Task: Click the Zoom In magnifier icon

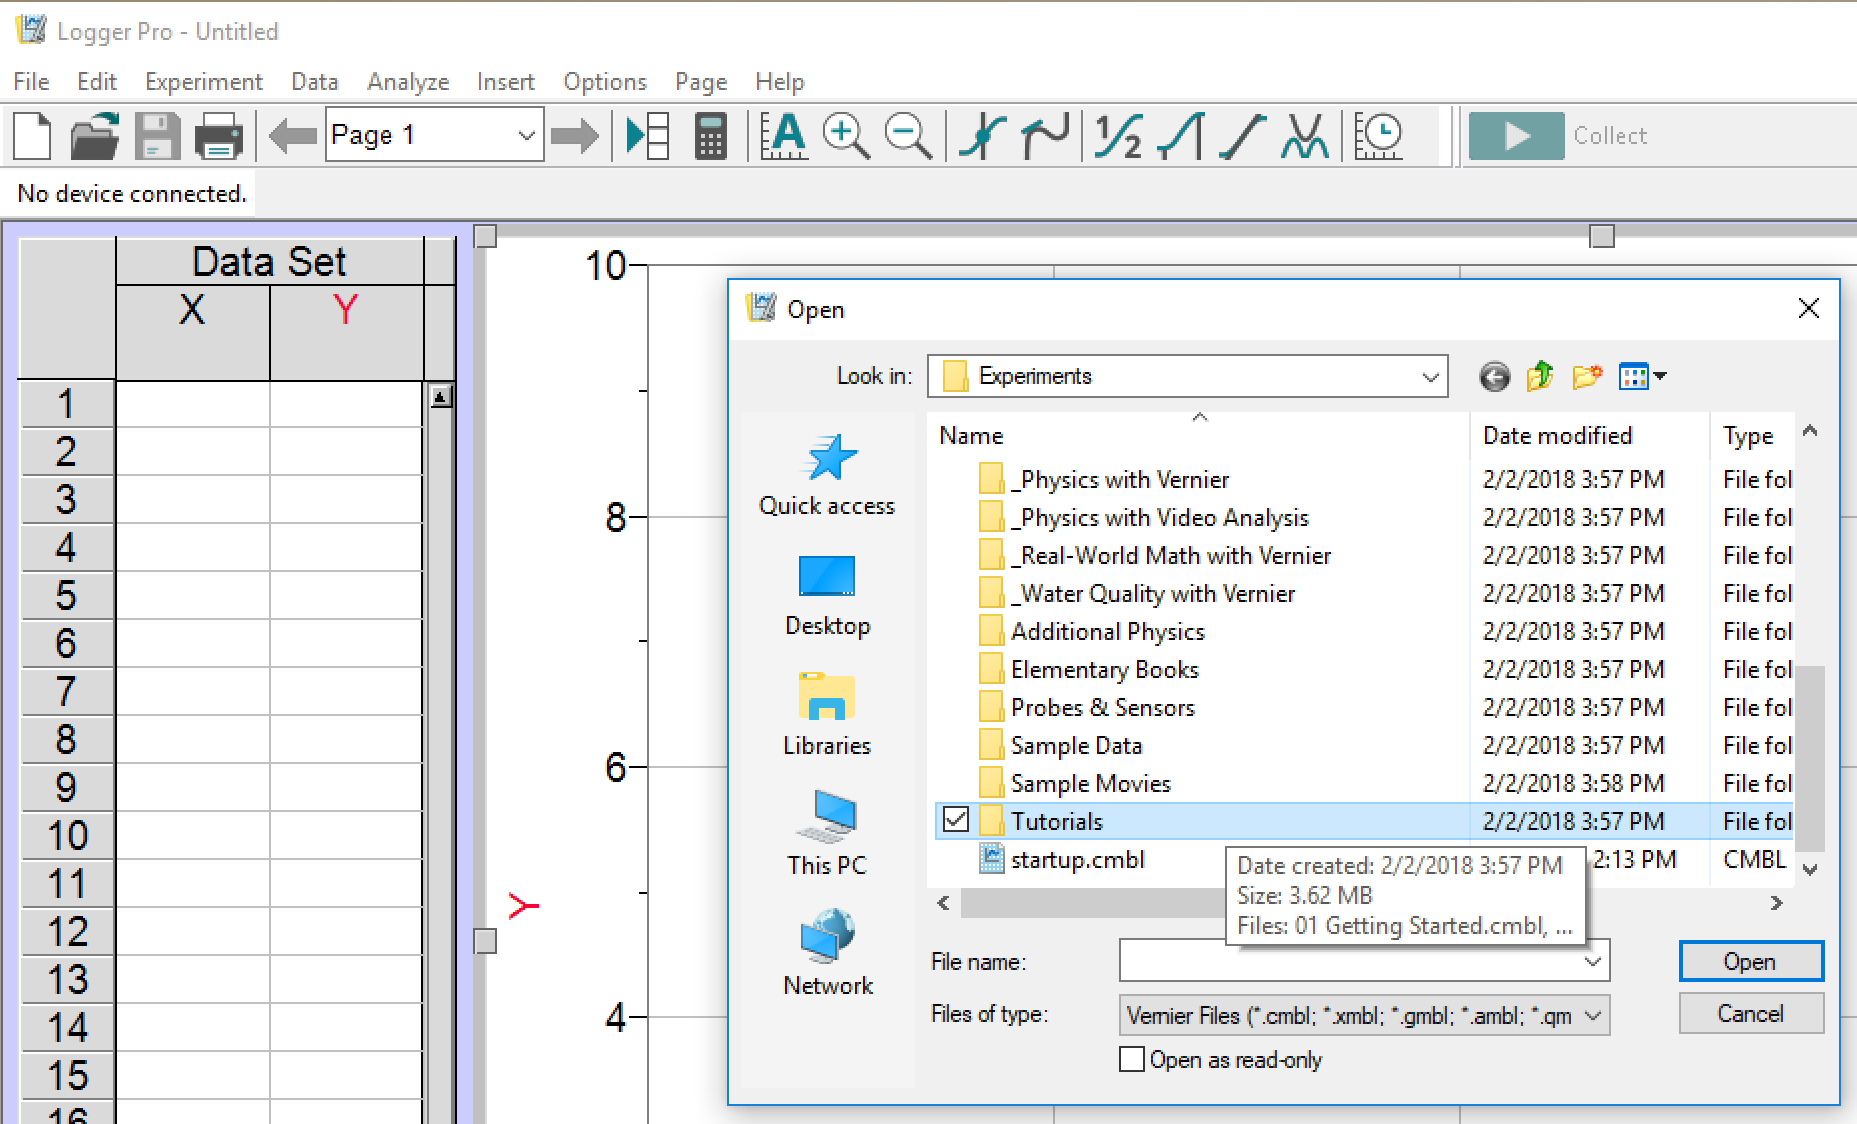Action: (846, 135)
